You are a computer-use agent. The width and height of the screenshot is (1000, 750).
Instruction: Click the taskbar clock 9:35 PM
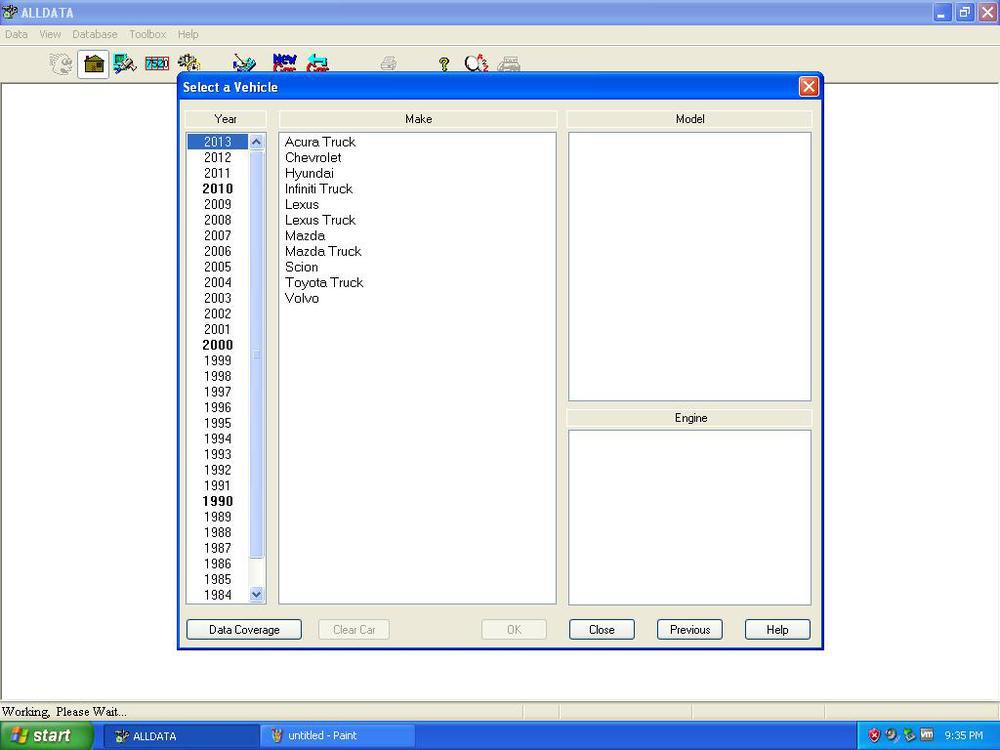click(964, 735)
